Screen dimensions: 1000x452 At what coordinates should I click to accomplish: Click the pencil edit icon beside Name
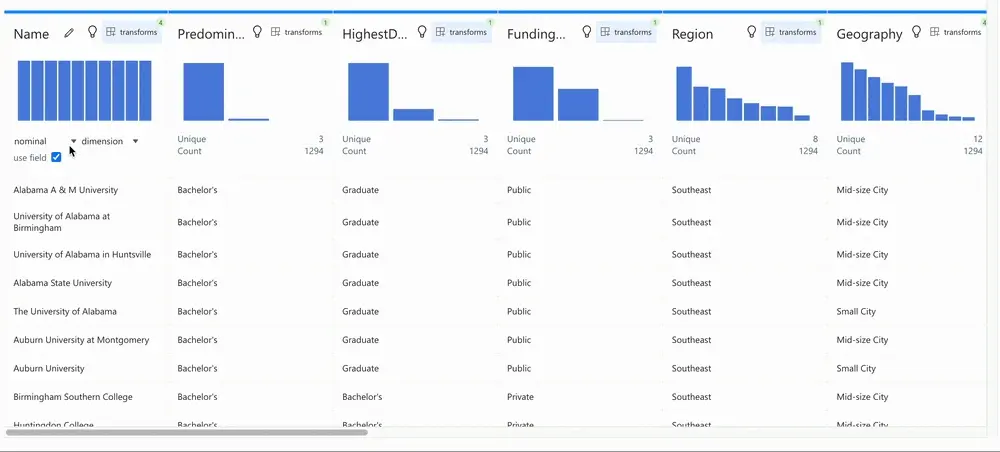[69, 33]
